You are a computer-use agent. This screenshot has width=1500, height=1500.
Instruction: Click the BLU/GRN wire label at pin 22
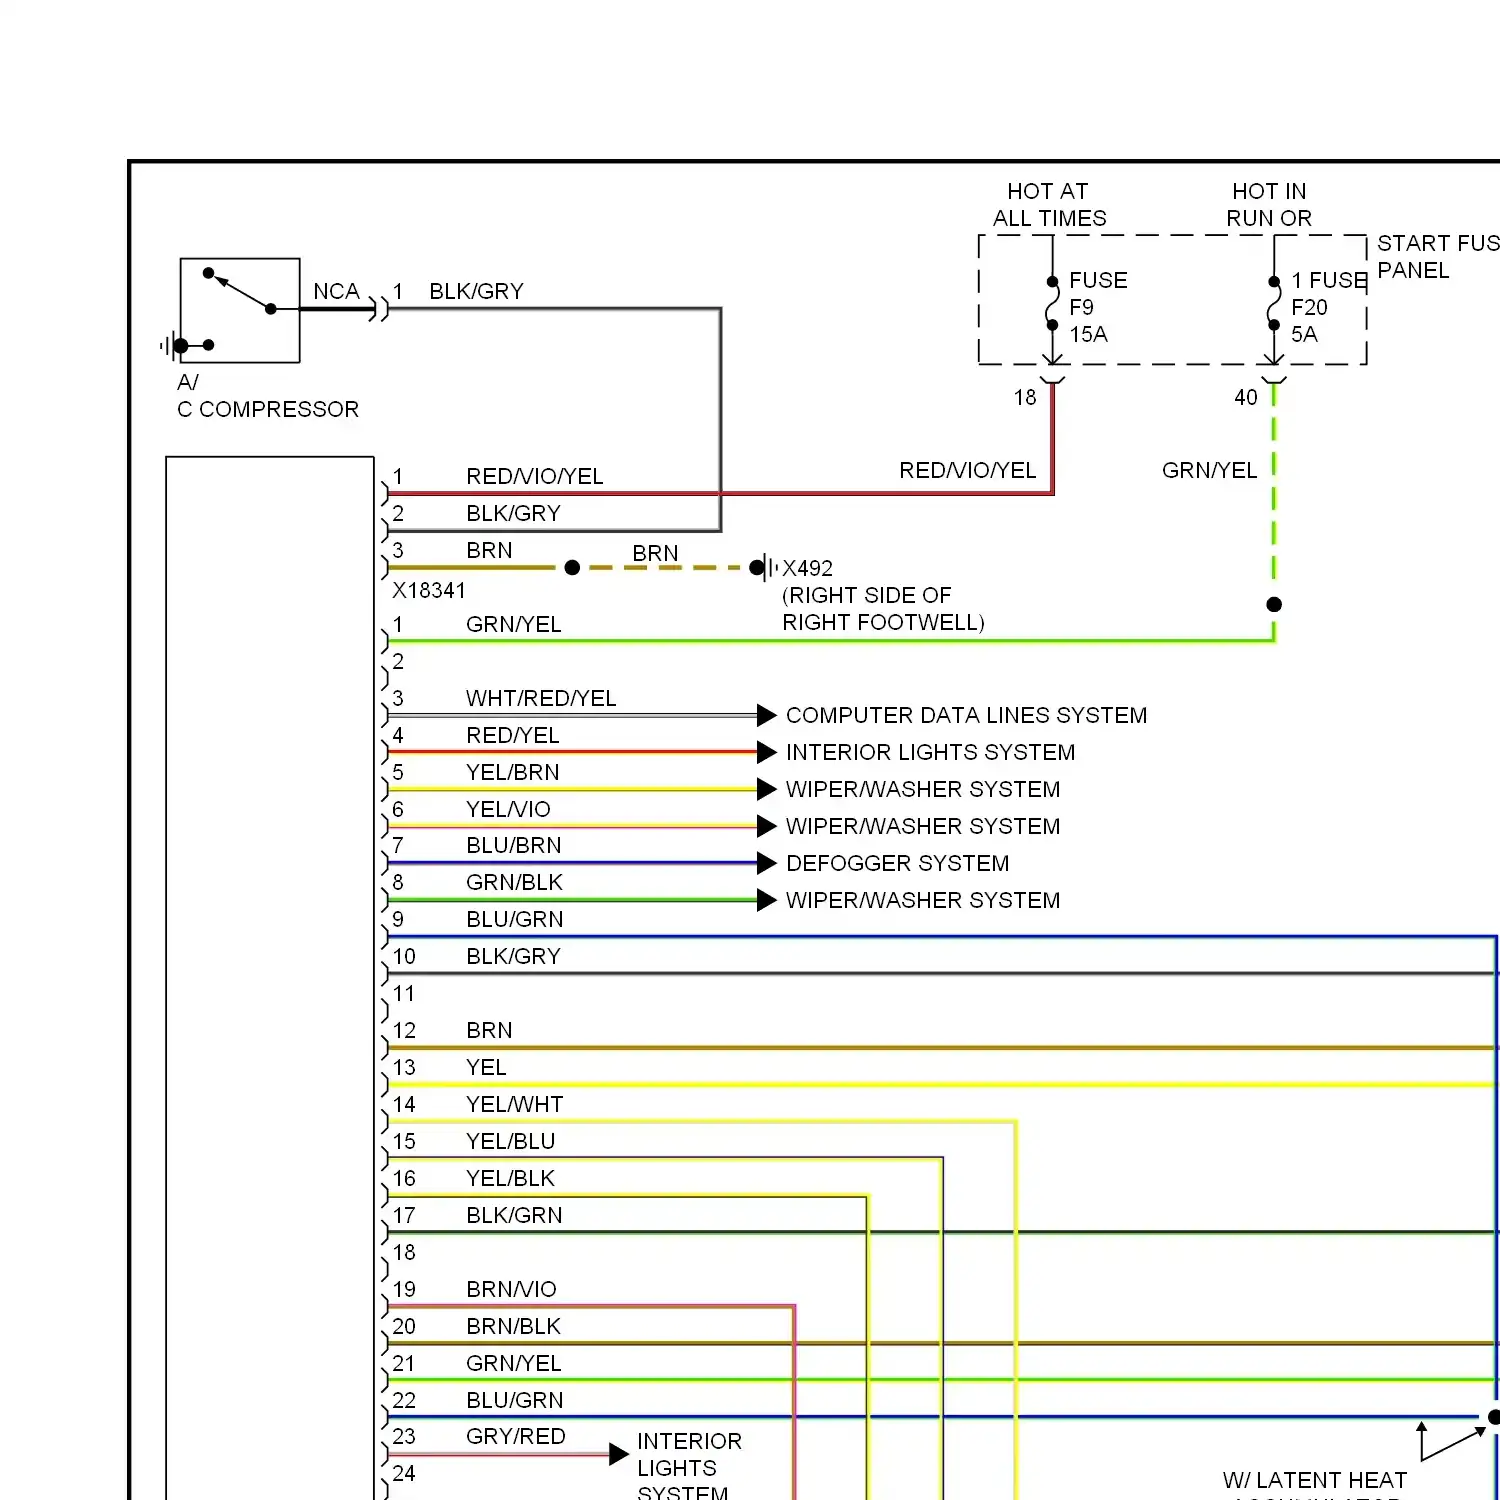point(515,1400)
